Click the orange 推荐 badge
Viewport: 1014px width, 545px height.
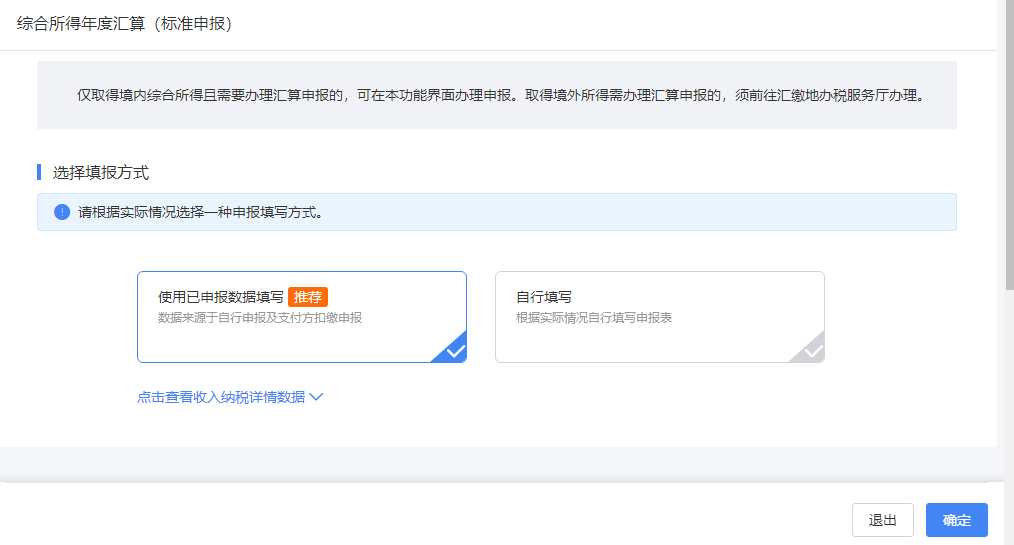308,297
